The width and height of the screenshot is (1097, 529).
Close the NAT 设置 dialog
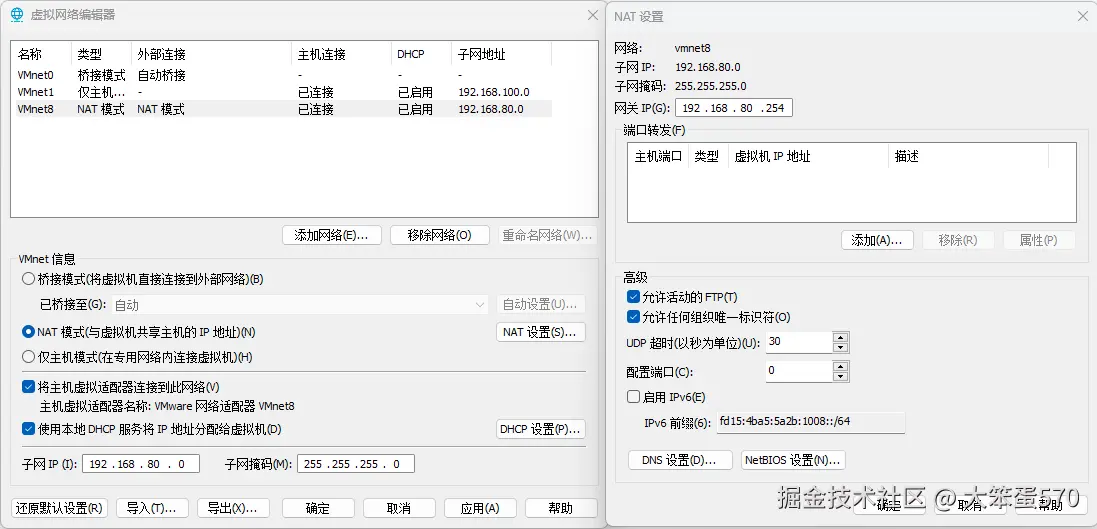tap(1082, 16)
